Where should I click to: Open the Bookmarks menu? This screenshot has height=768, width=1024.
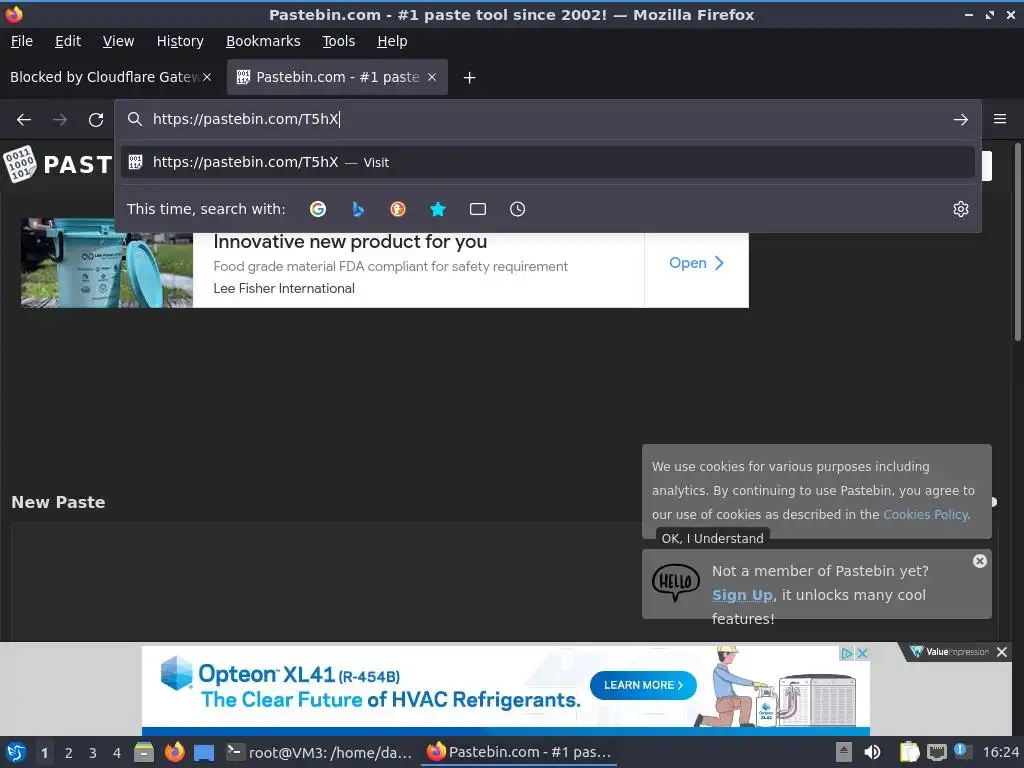pyautogui.click(x=263, y=41)
